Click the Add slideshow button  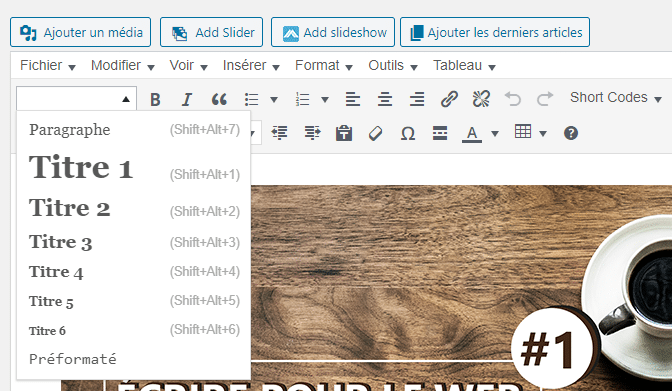333,32
